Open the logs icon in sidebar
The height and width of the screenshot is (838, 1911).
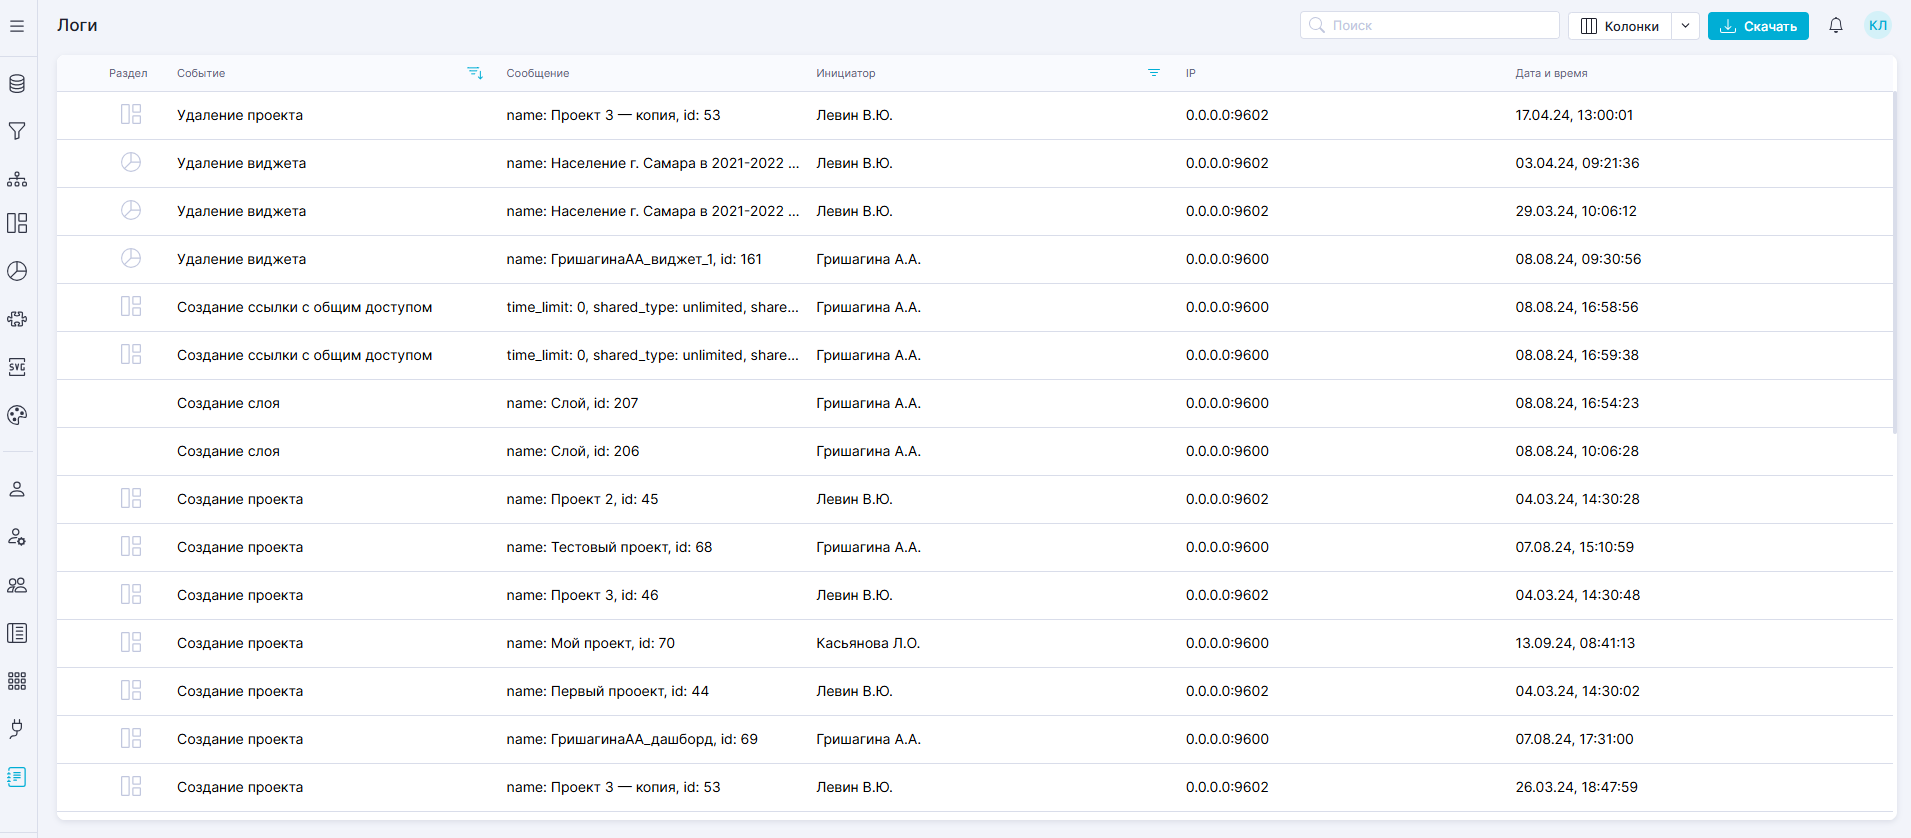[x=17, y=777]
